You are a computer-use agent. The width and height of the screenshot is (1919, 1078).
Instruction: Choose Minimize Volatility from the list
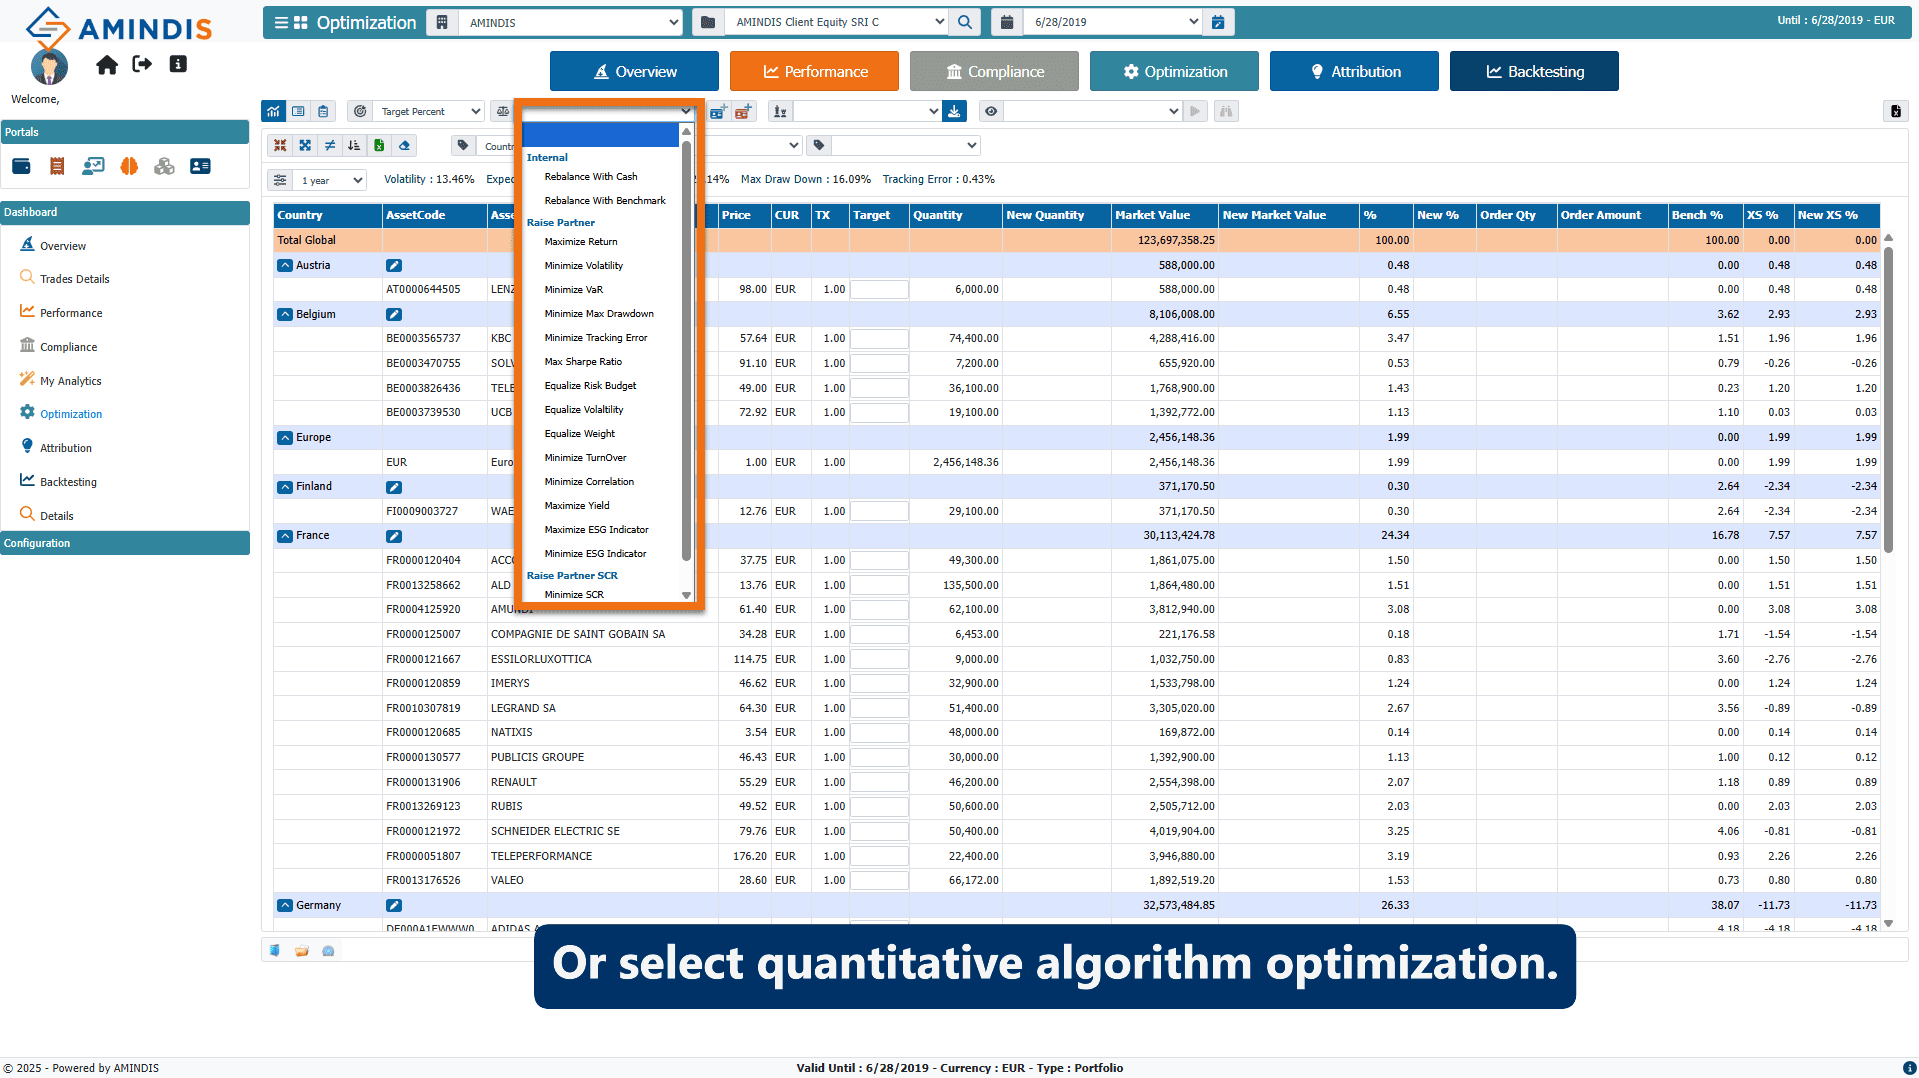pyautogui.click(x=583, y=266)
